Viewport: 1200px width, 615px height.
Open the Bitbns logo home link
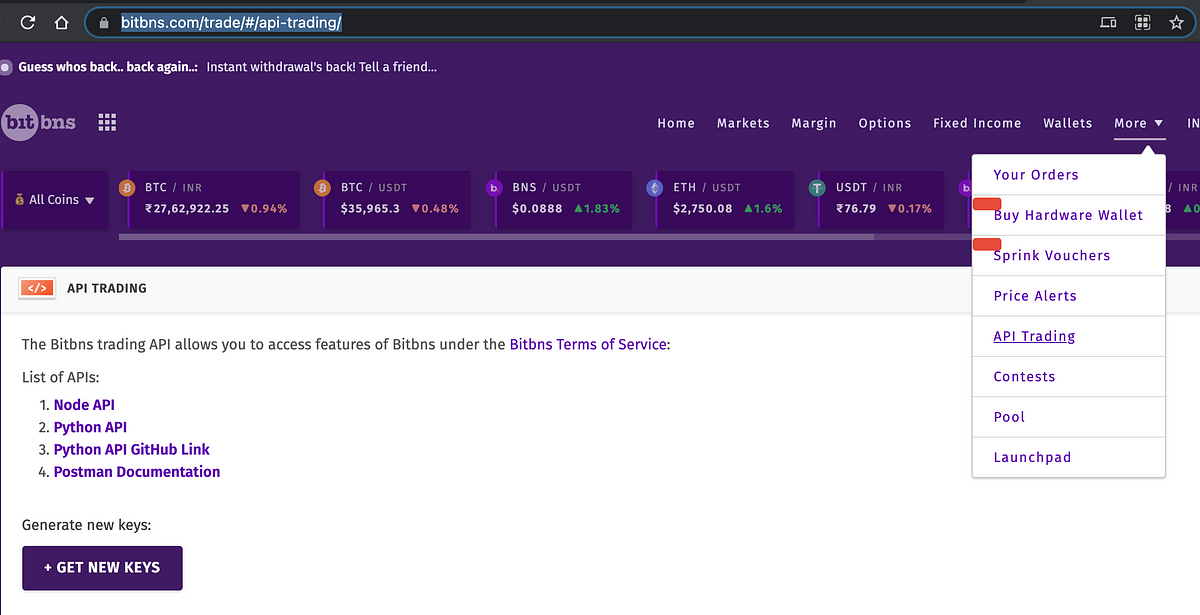(x=39, y=123)
